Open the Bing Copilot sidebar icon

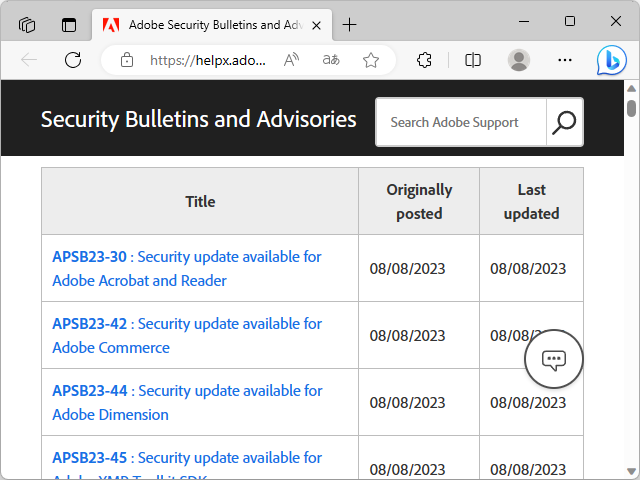(612, 60)
